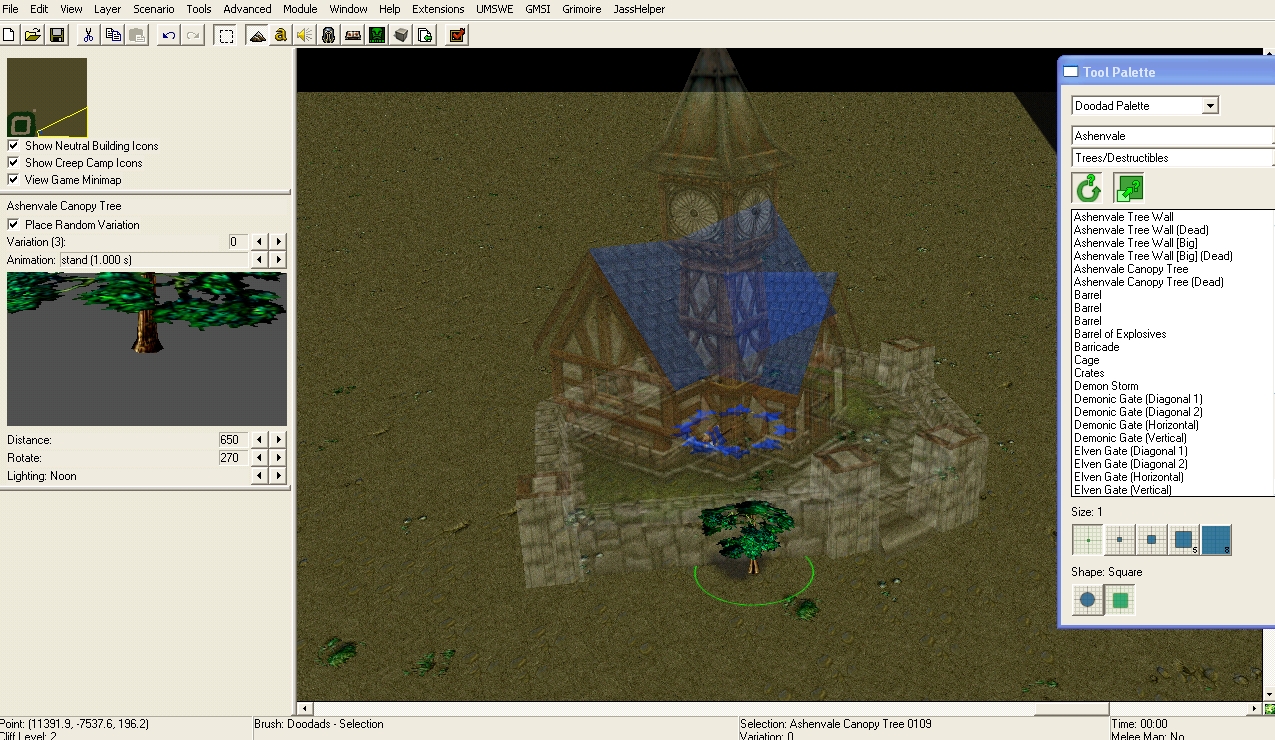
Task: Select Ashenvale Canopy Tree in doodad list
Action: click(1131, 269)
